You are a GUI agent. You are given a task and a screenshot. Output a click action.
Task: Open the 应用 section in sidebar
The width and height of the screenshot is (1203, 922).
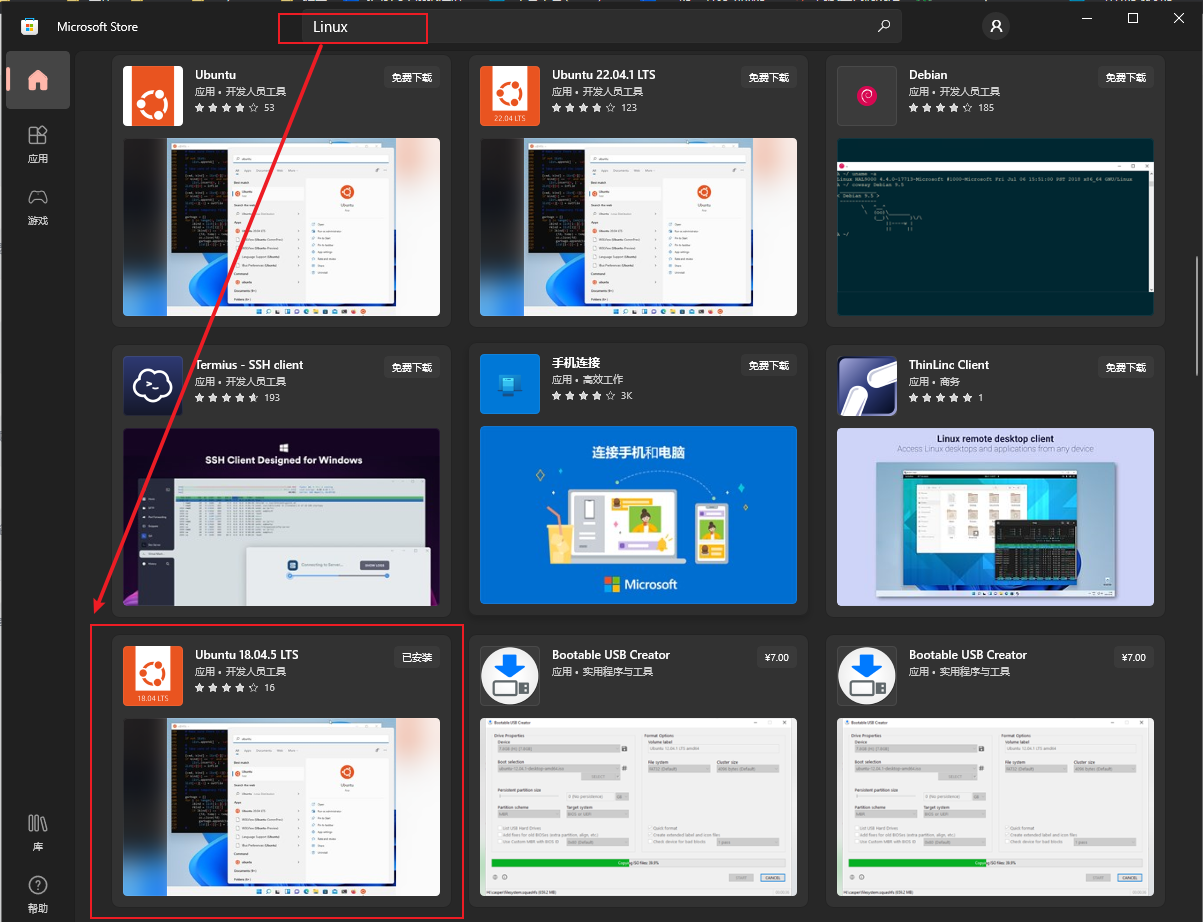38,144
